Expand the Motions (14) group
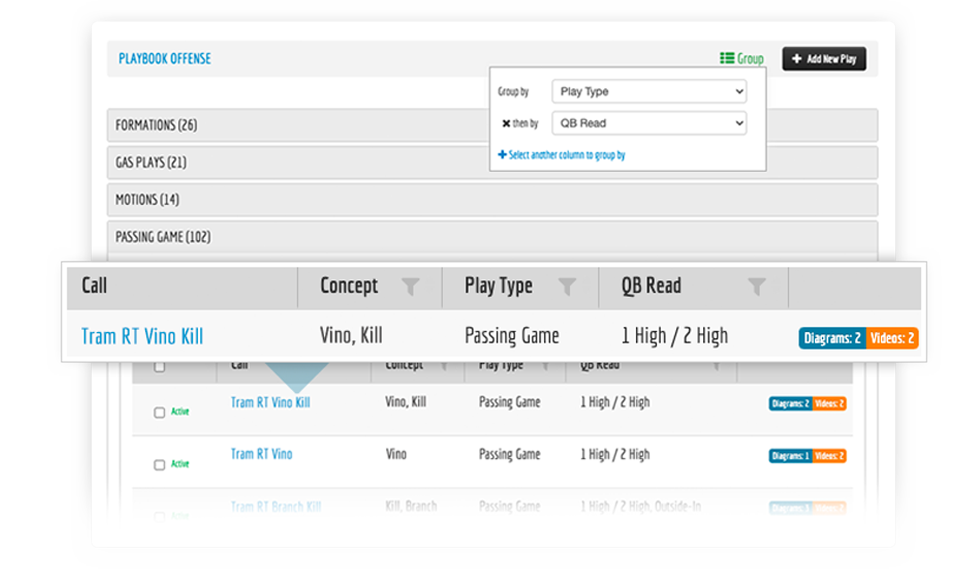Image resolution: width=980 pixels, height=575 pixels. coord(492,200)
